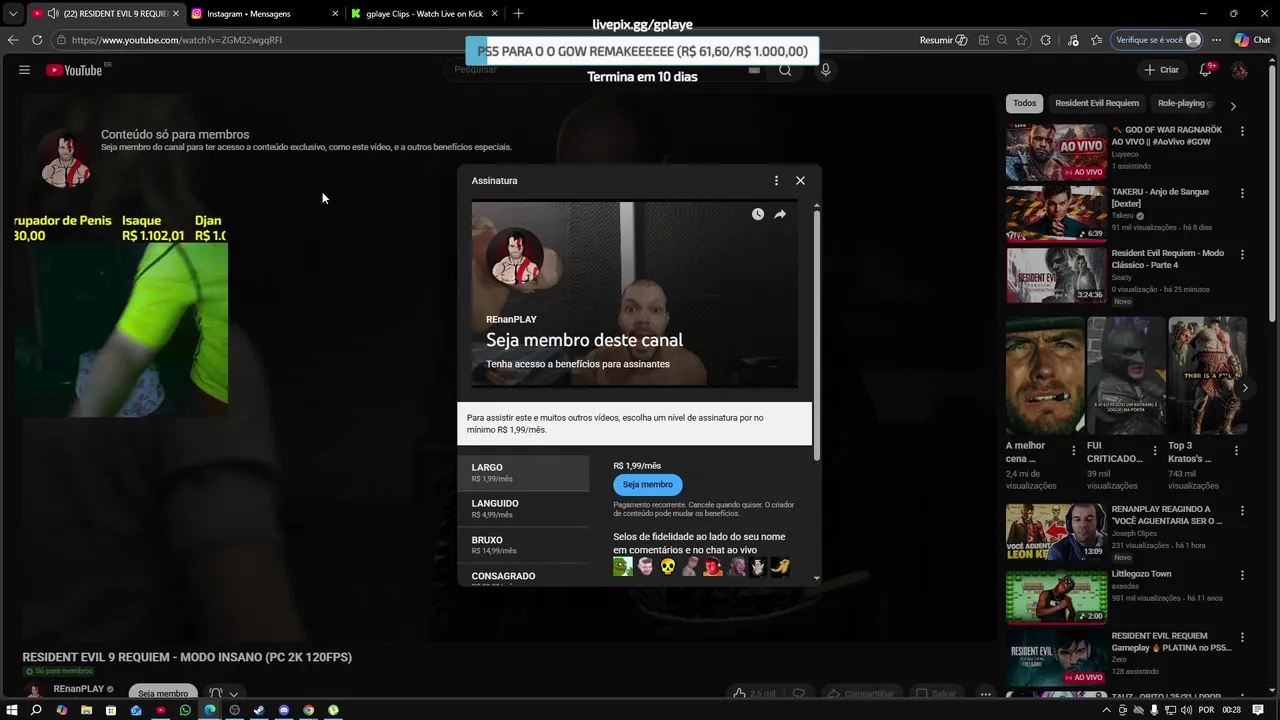Click the YouTube logo

pyautogui.click(x=76, y=70)
